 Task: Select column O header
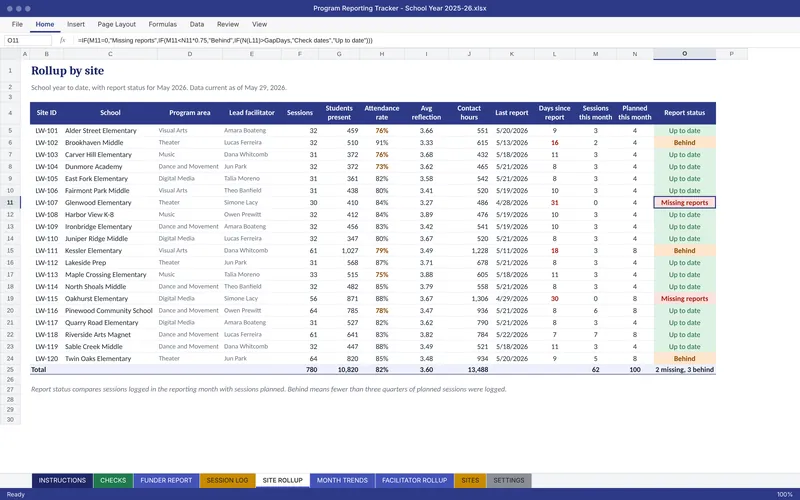pyautogui.click(x=684, y=54)
